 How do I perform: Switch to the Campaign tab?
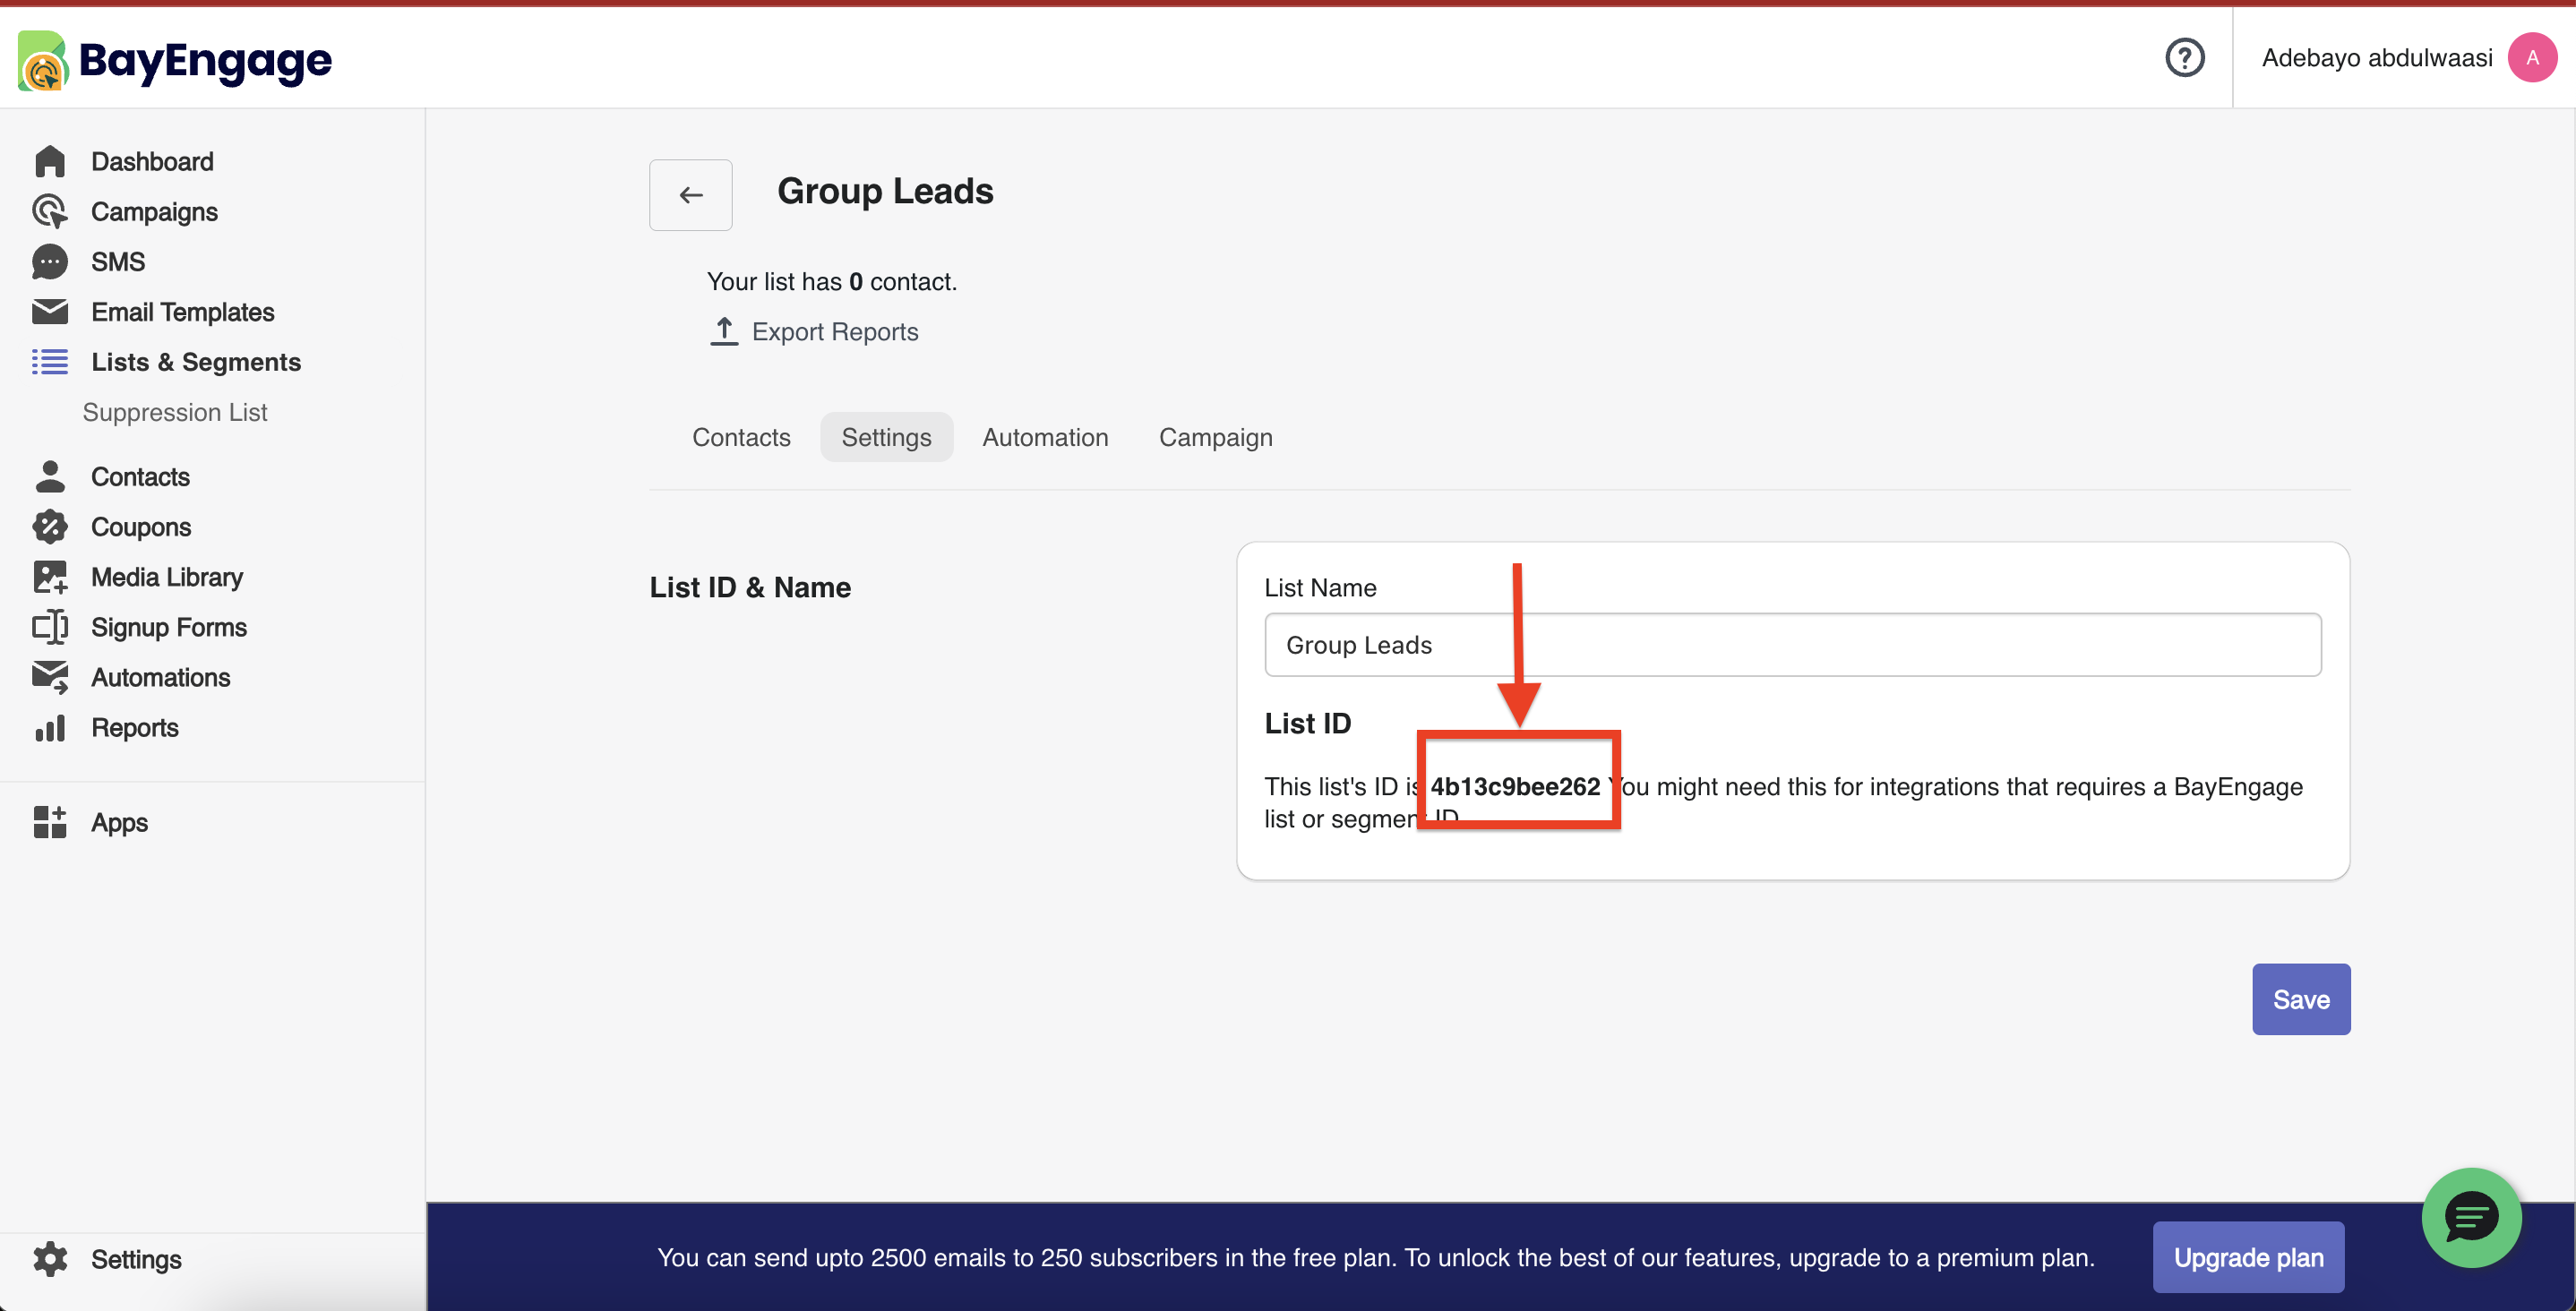coord(1215,437)
